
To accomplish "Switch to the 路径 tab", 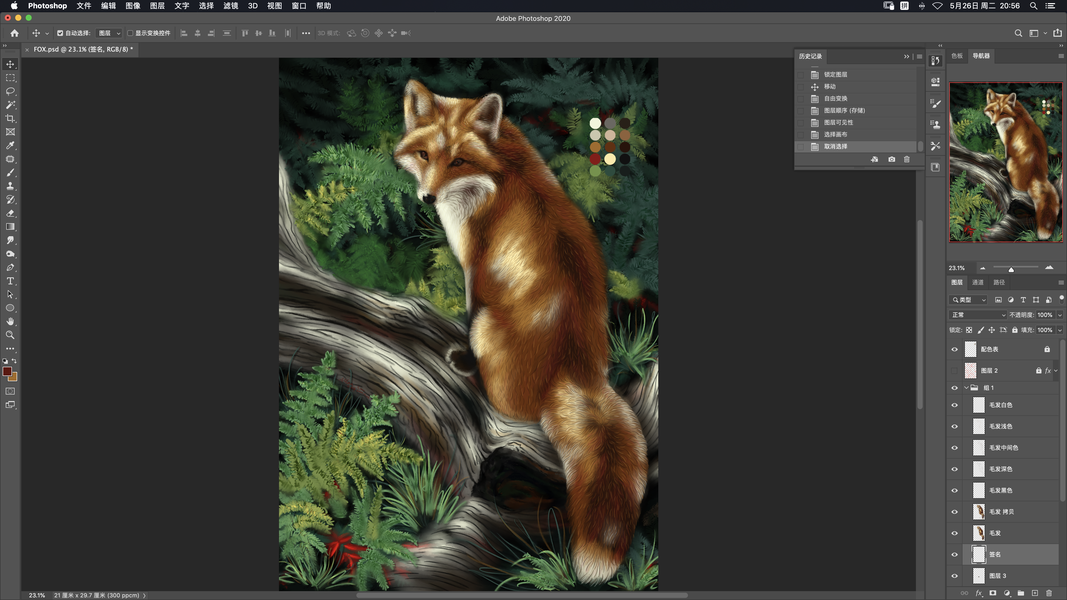I will (x=999, y=282).
